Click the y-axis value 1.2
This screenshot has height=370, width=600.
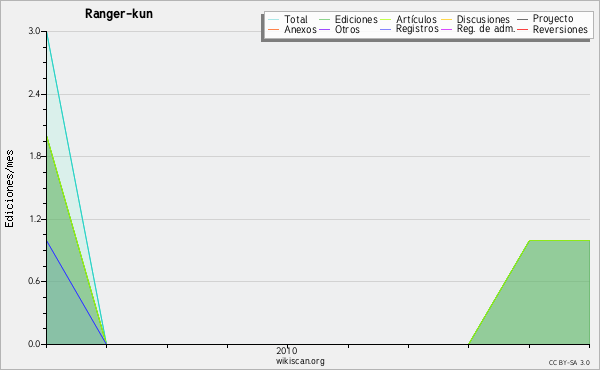pos(34,219)
